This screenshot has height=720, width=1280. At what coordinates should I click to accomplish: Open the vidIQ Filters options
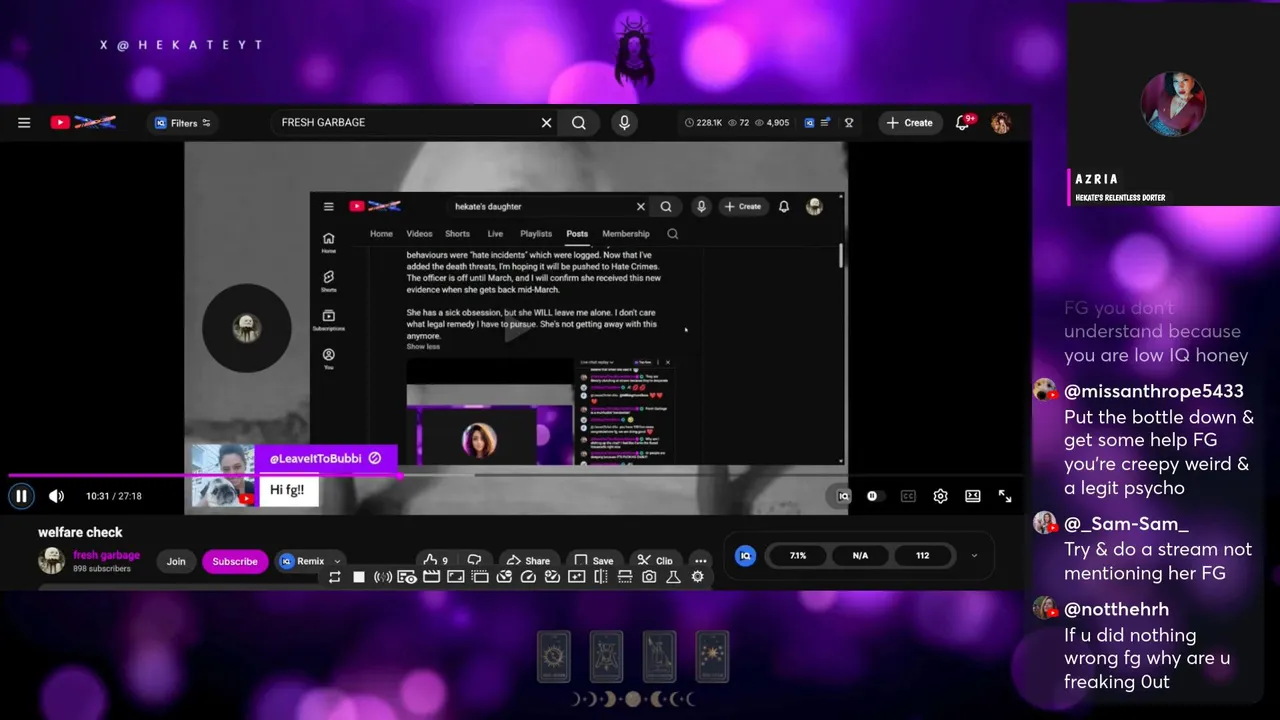pos(183,123)
